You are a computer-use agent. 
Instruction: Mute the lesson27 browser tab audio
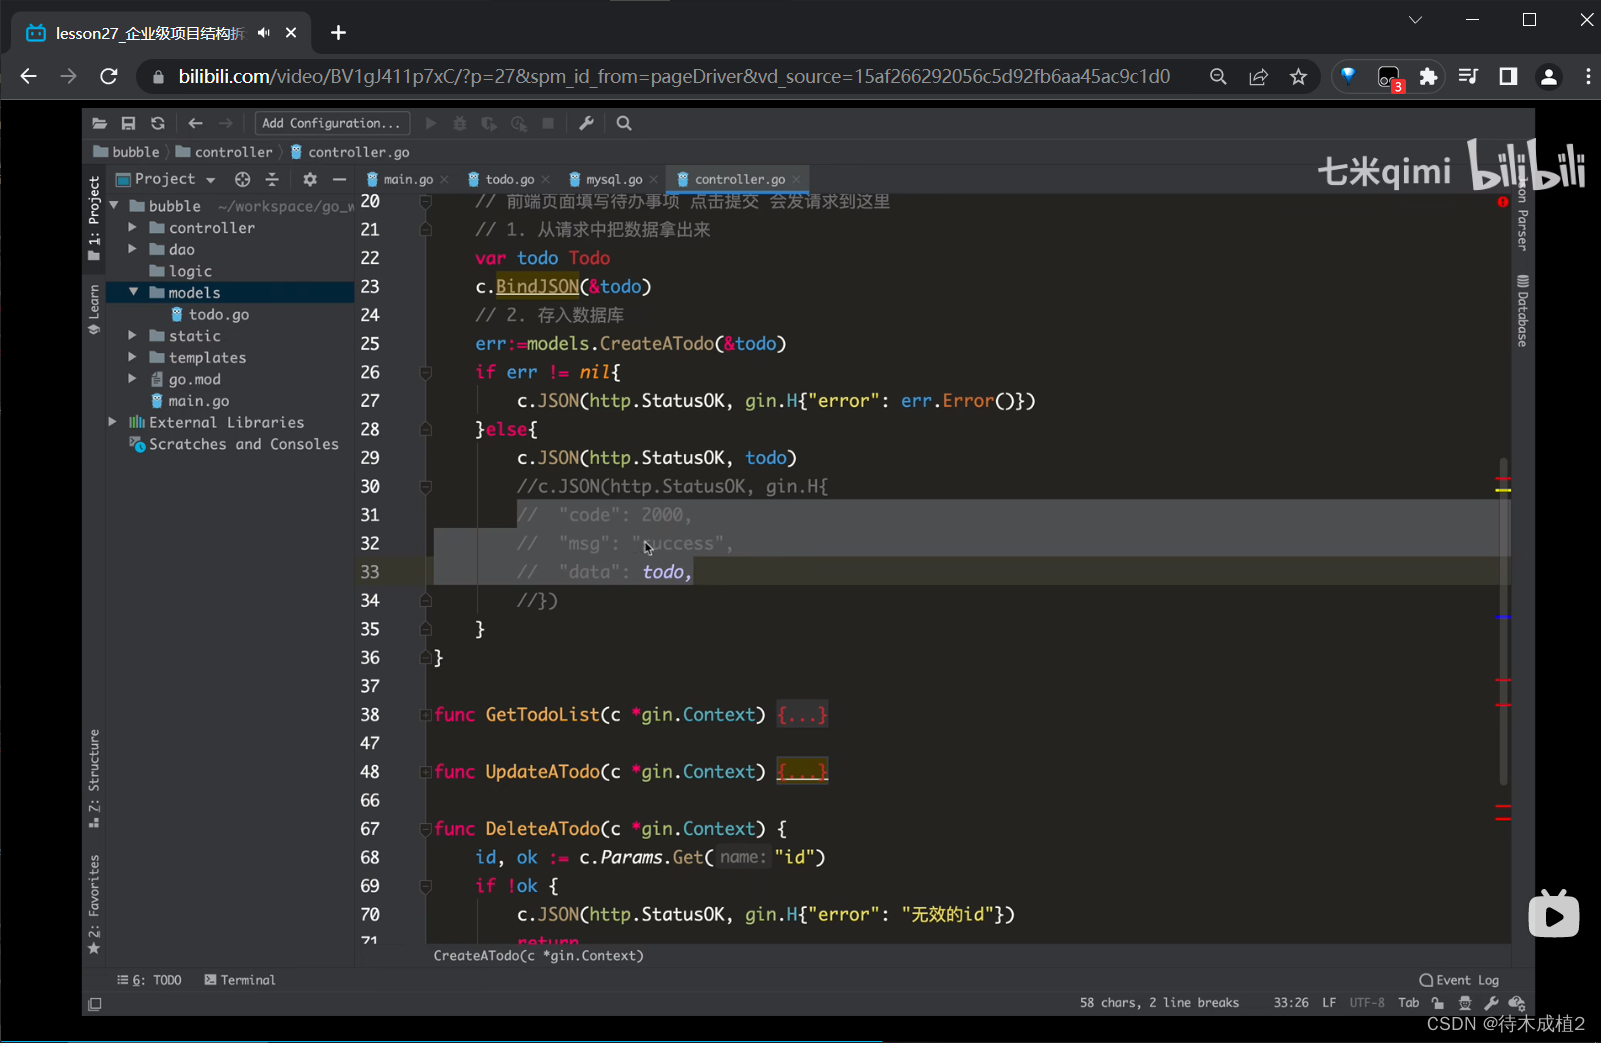(264, 33)
